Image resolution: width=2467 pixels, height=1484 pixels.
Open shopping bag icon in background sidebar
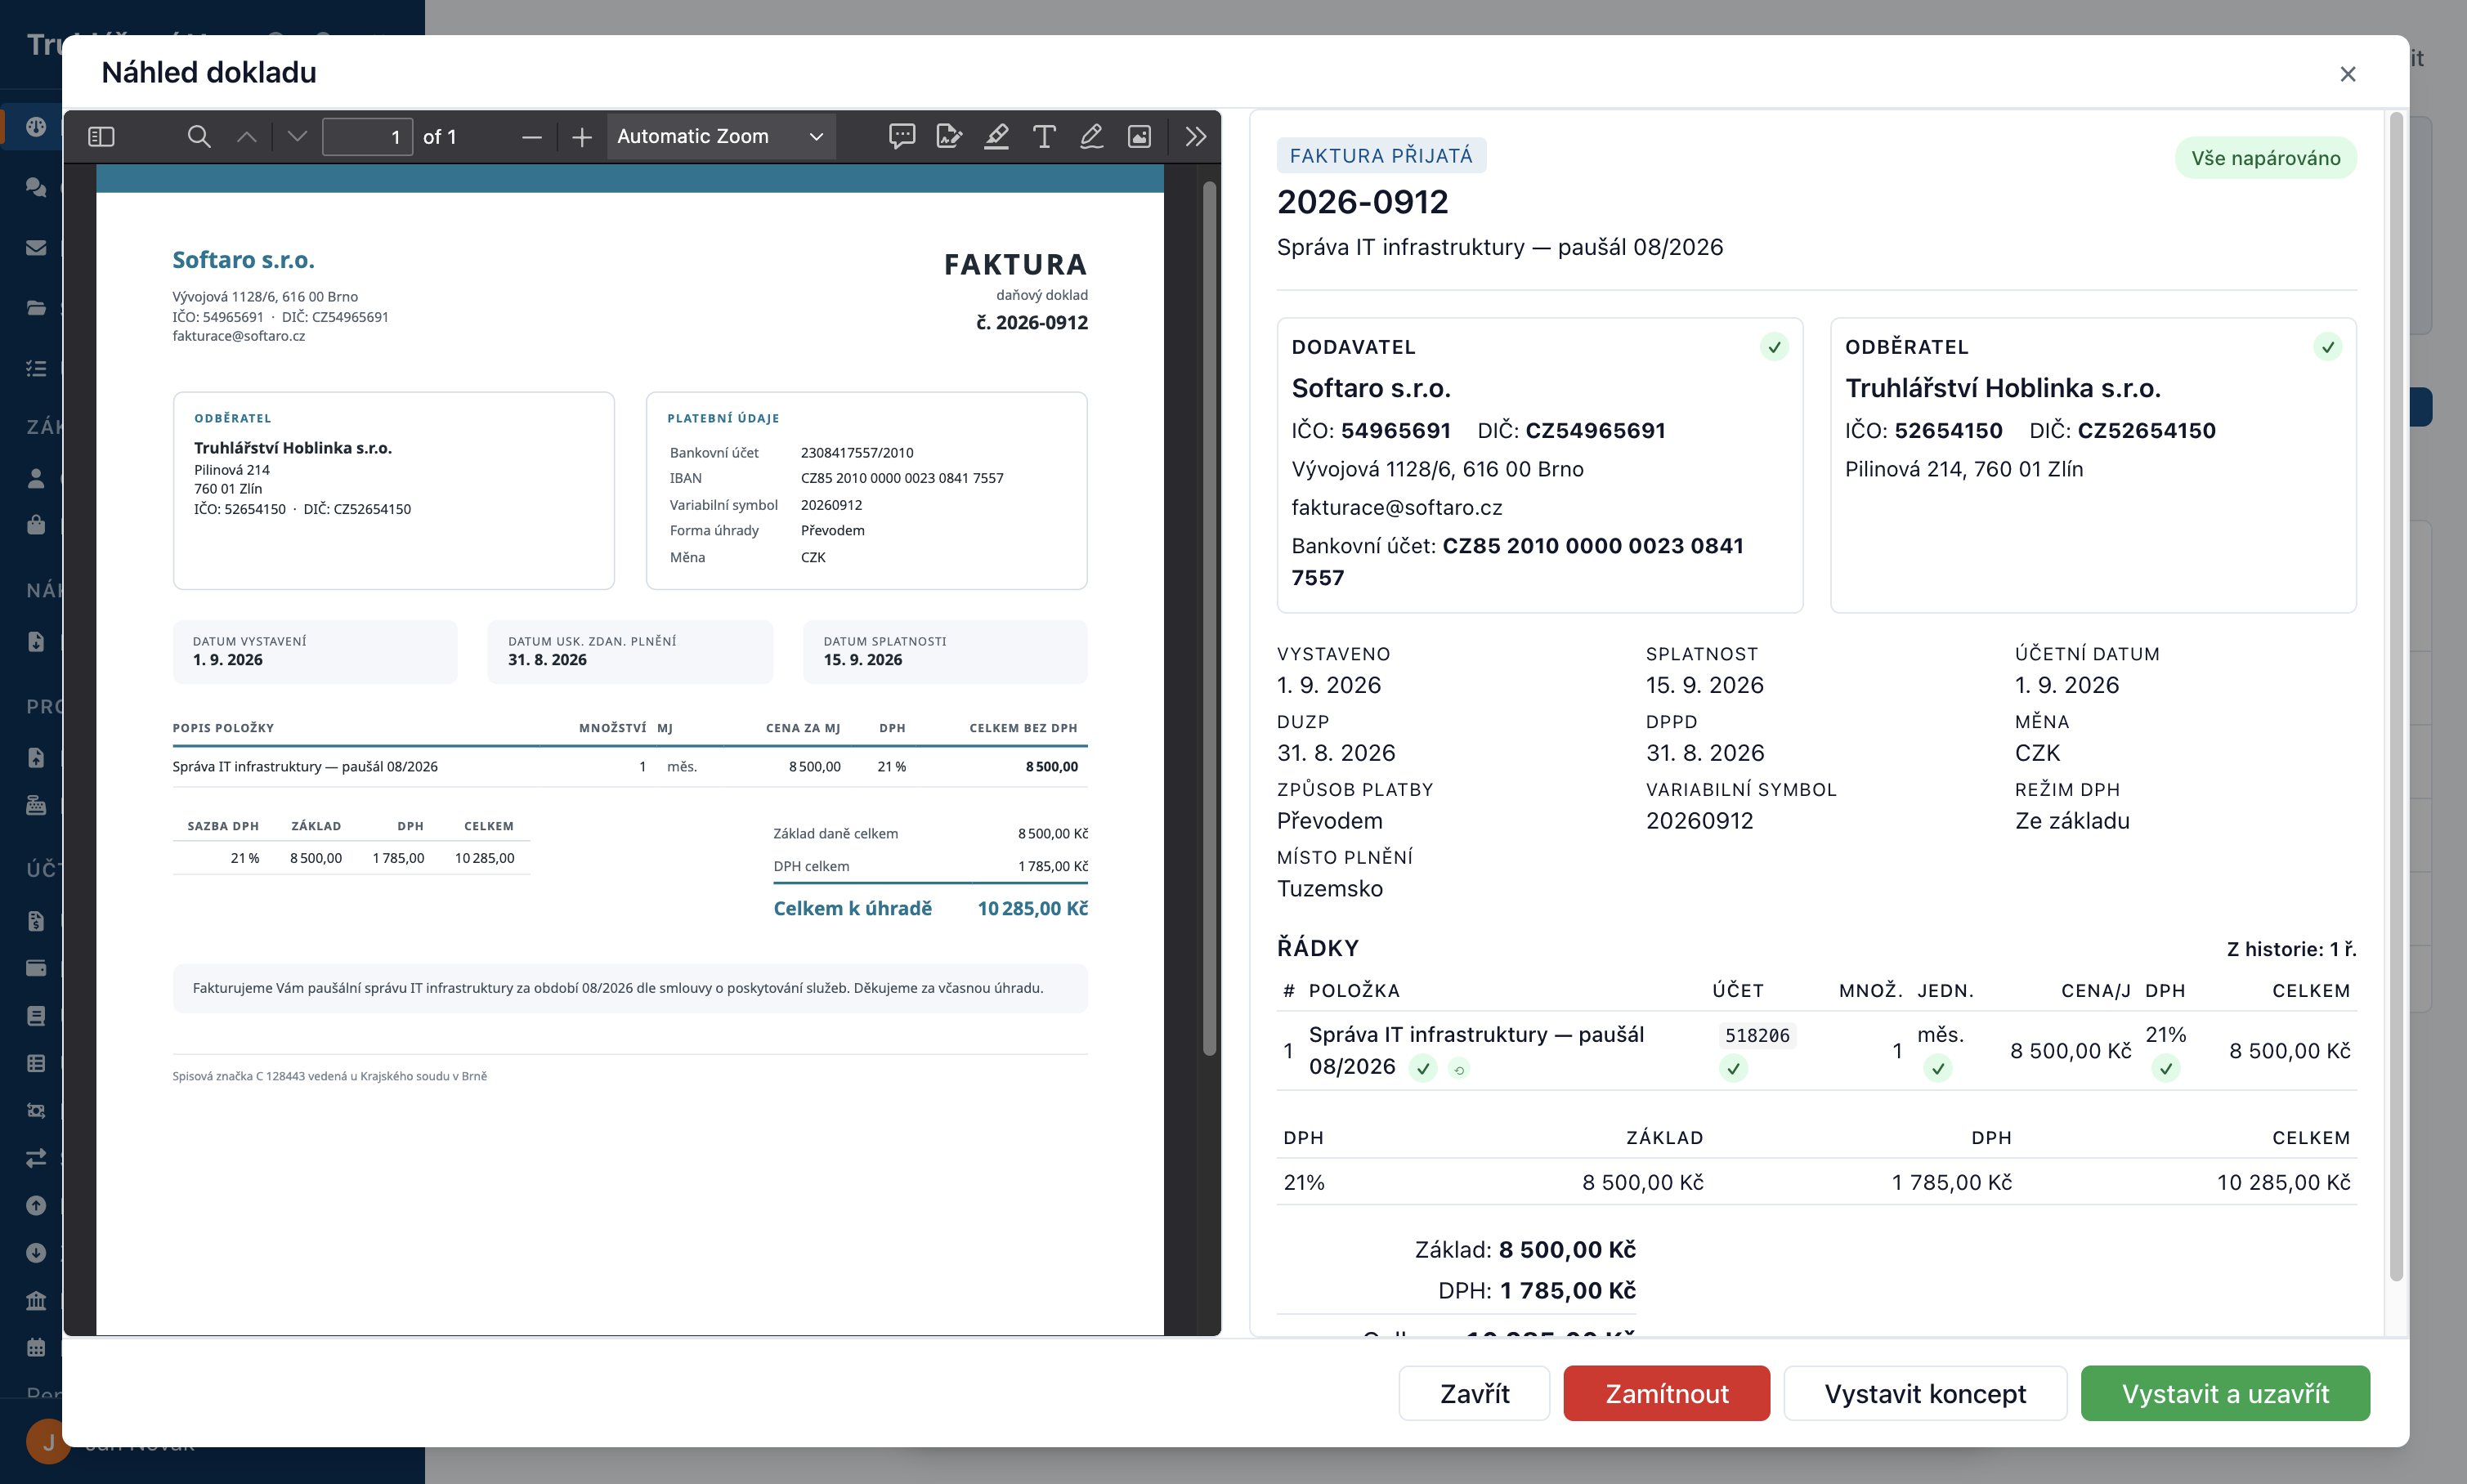[x=36, y=525]
